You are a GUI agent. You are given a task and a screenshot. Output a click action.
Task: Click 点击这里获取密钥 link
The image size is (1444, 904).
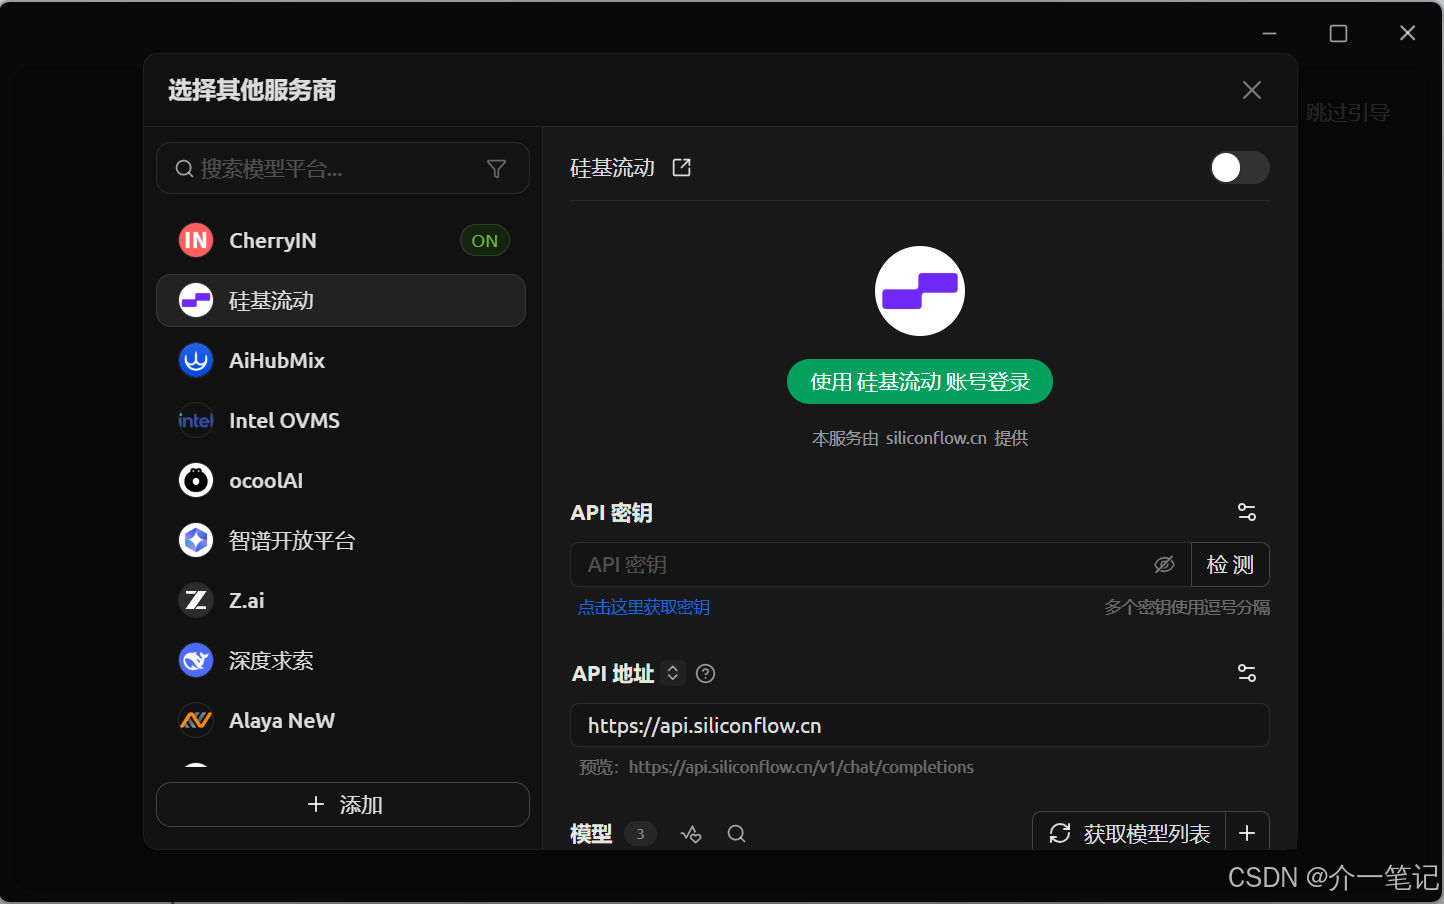pyautogui.click(x=644, y=607)
